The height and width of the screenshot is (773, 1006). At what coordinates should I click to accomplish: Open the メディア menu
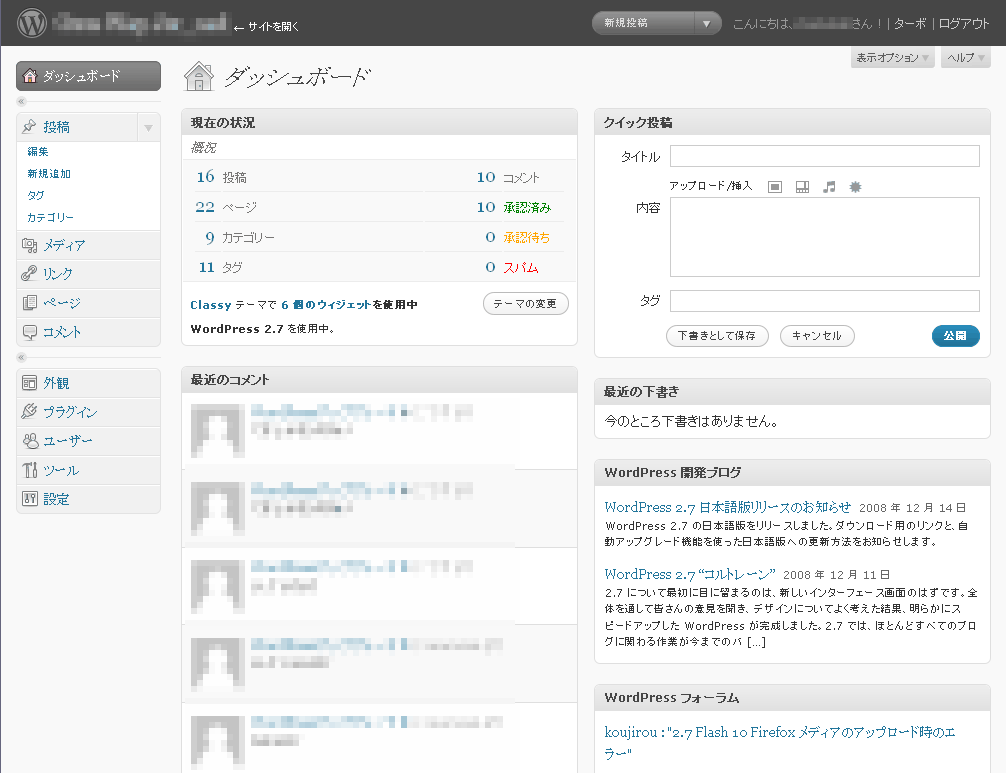[64, 245]
